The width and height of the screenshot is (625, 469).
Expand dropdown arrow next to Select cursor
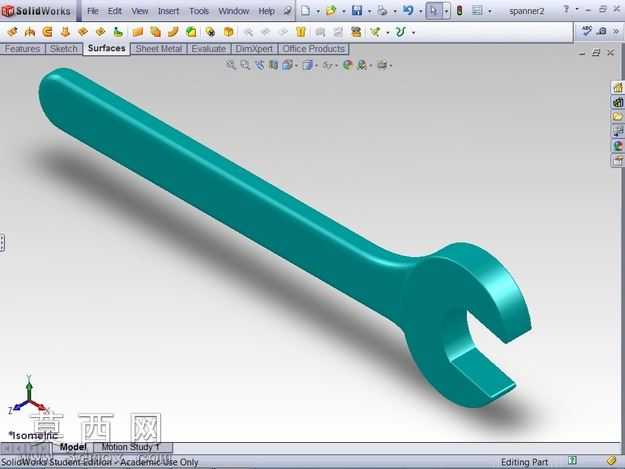446,12
